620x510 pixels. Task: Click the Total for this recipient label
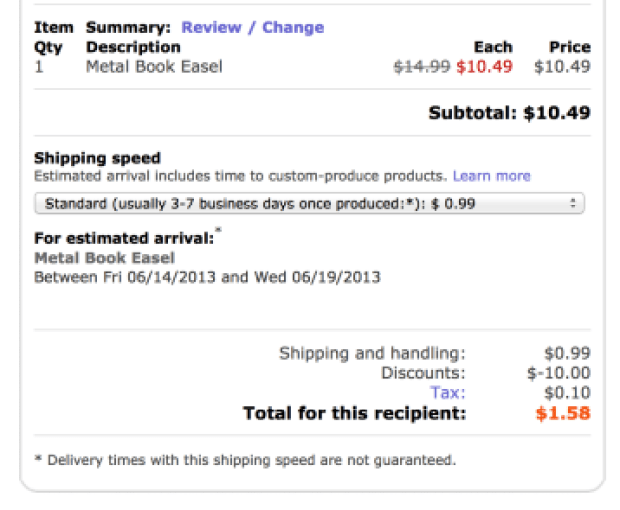[x=354, y=413]
